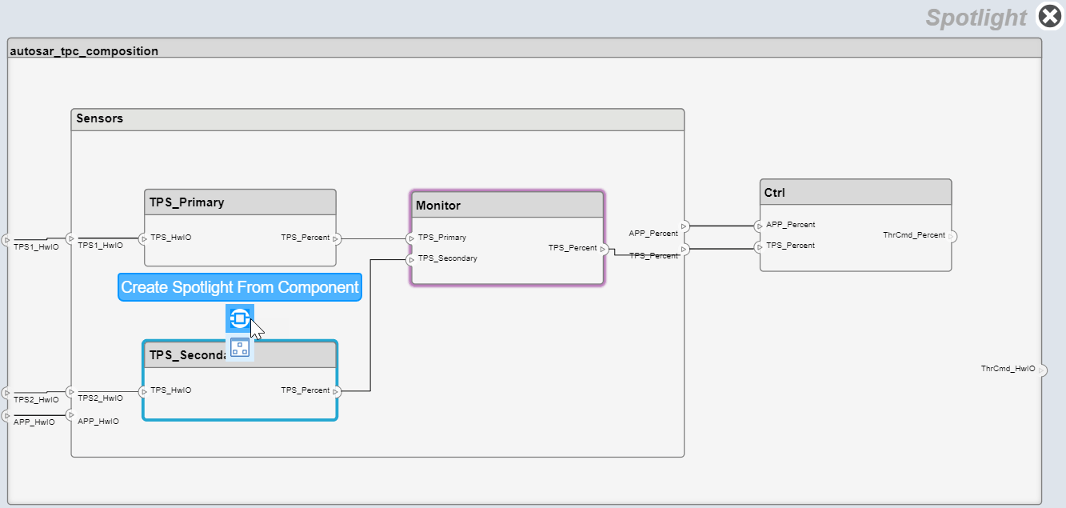Click the Create Spotlight From Component tooltip
1066x508 pixels.
239,288
